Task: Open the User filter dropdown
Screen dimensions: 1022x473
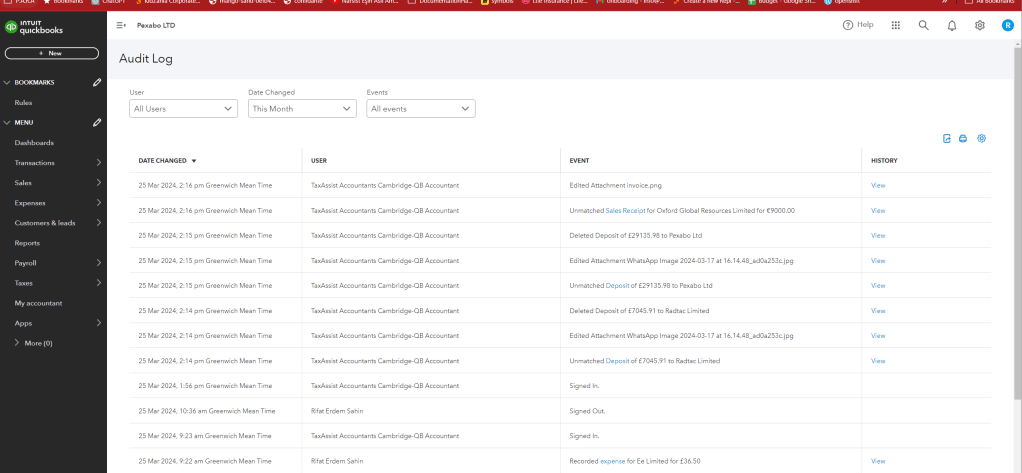Action: click(x=183, y=109)
